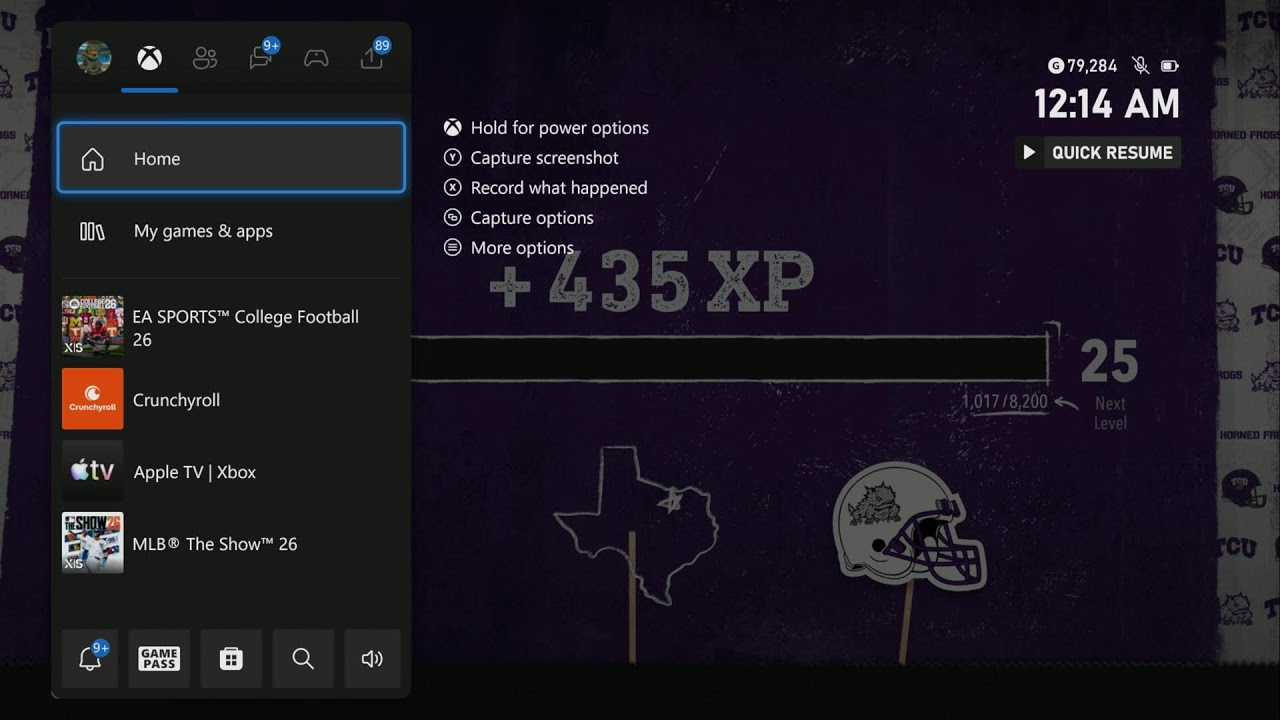The width and height of the screenshot is (1280, 720).
Task: Open Crunchyroll app entry
Action: [x=231, y=399]
